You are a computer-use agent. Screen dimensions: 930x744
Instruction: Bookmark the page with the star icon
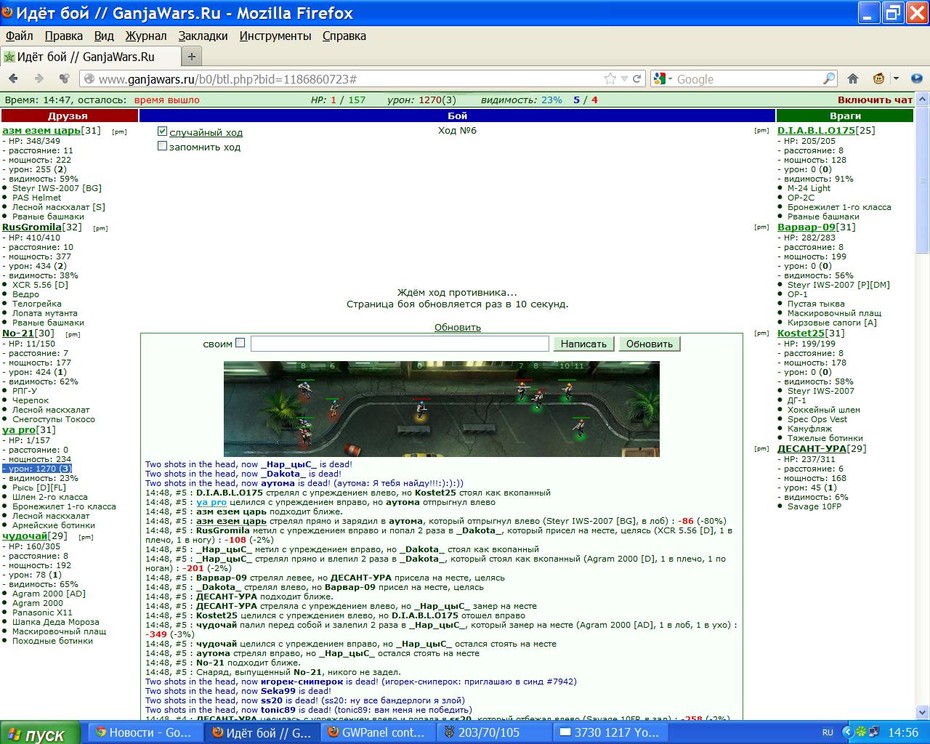pos(610,78)
